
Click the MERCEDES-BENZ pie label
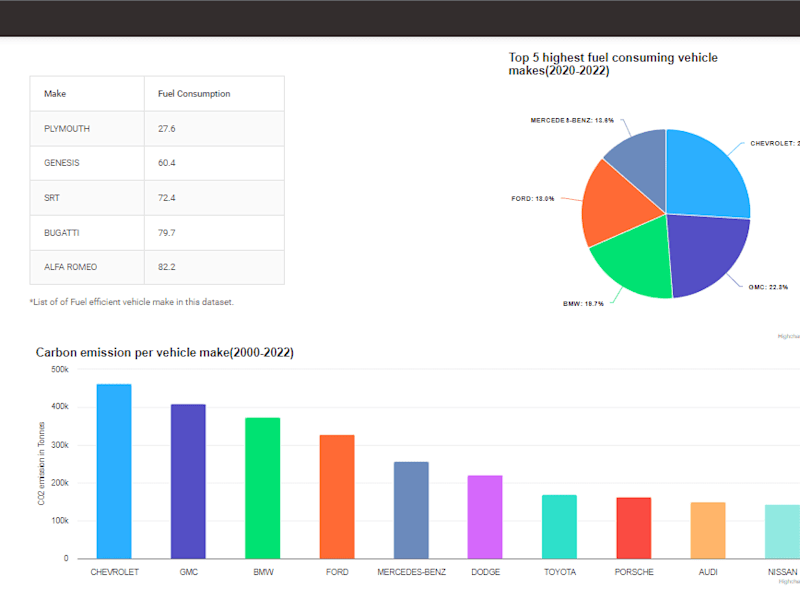572,120
